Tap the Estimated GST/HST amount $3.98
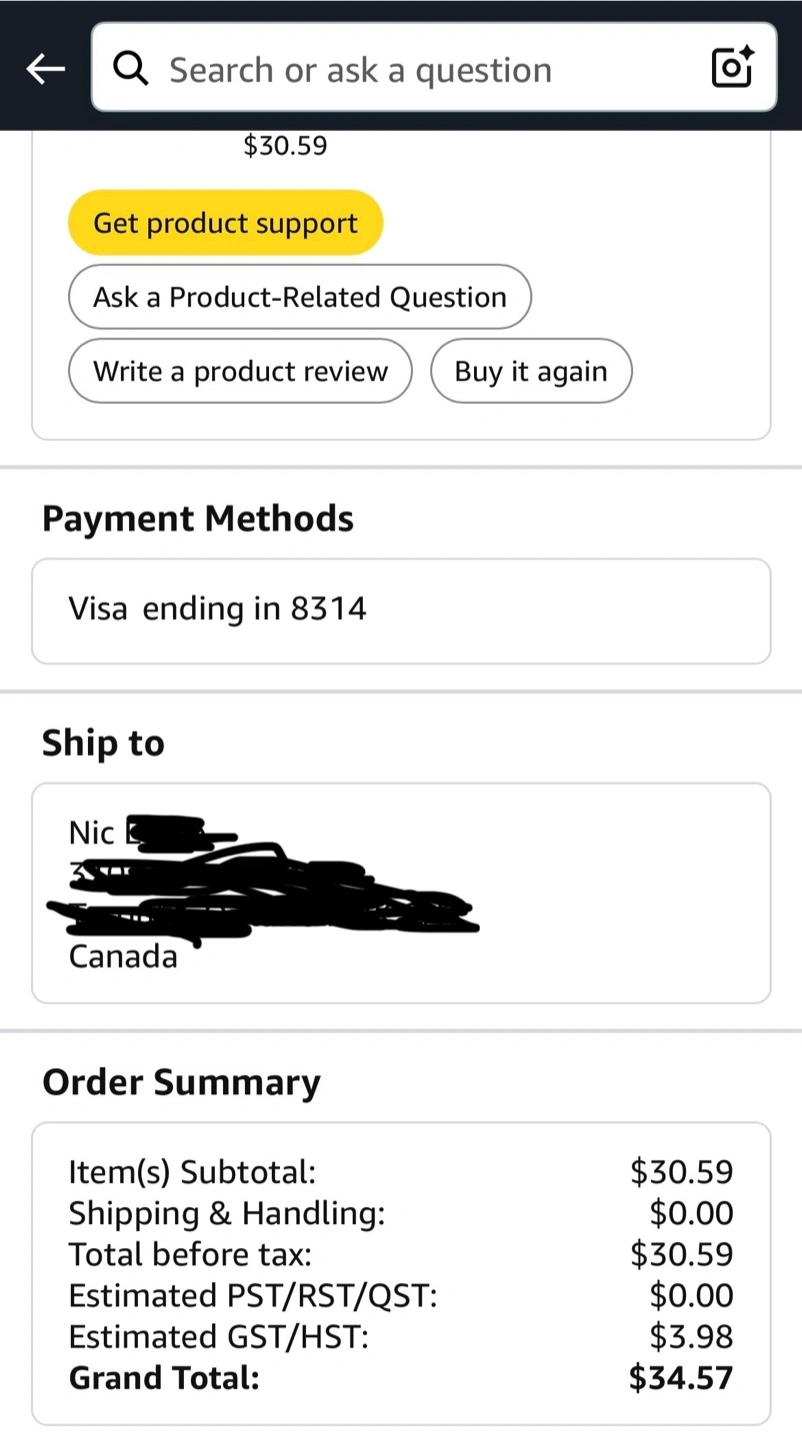 (x=691, y=1336)
